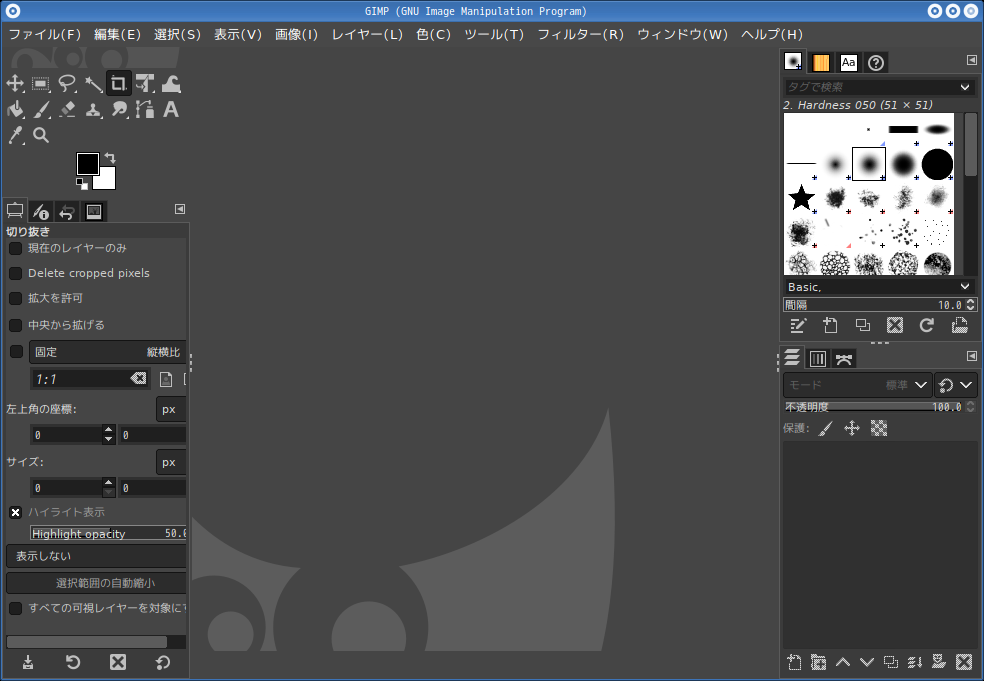Viewport: 984px width, 681px height.
Task: Select the Color Picker eyedropper tool
Action: pos(15,135)
